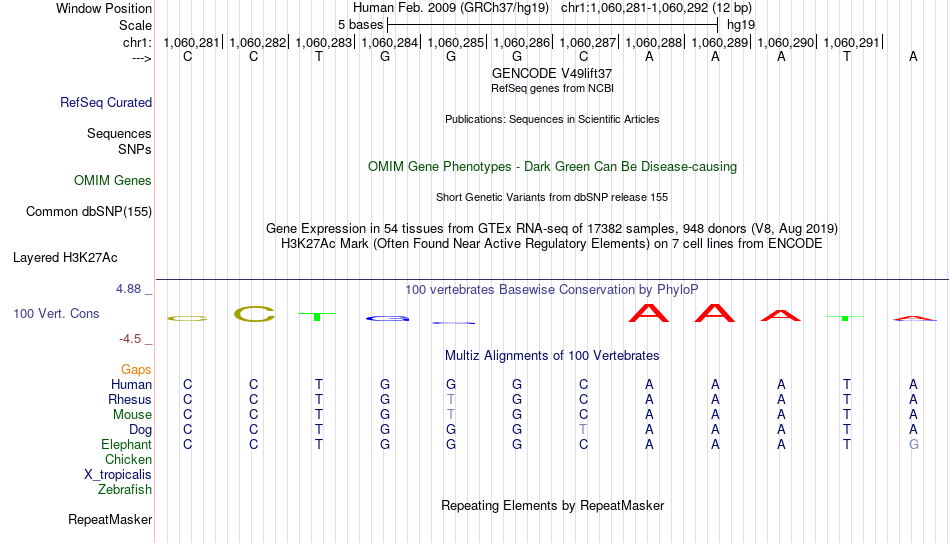
Task: Click the Gaps row label
Action: [136, 370]
